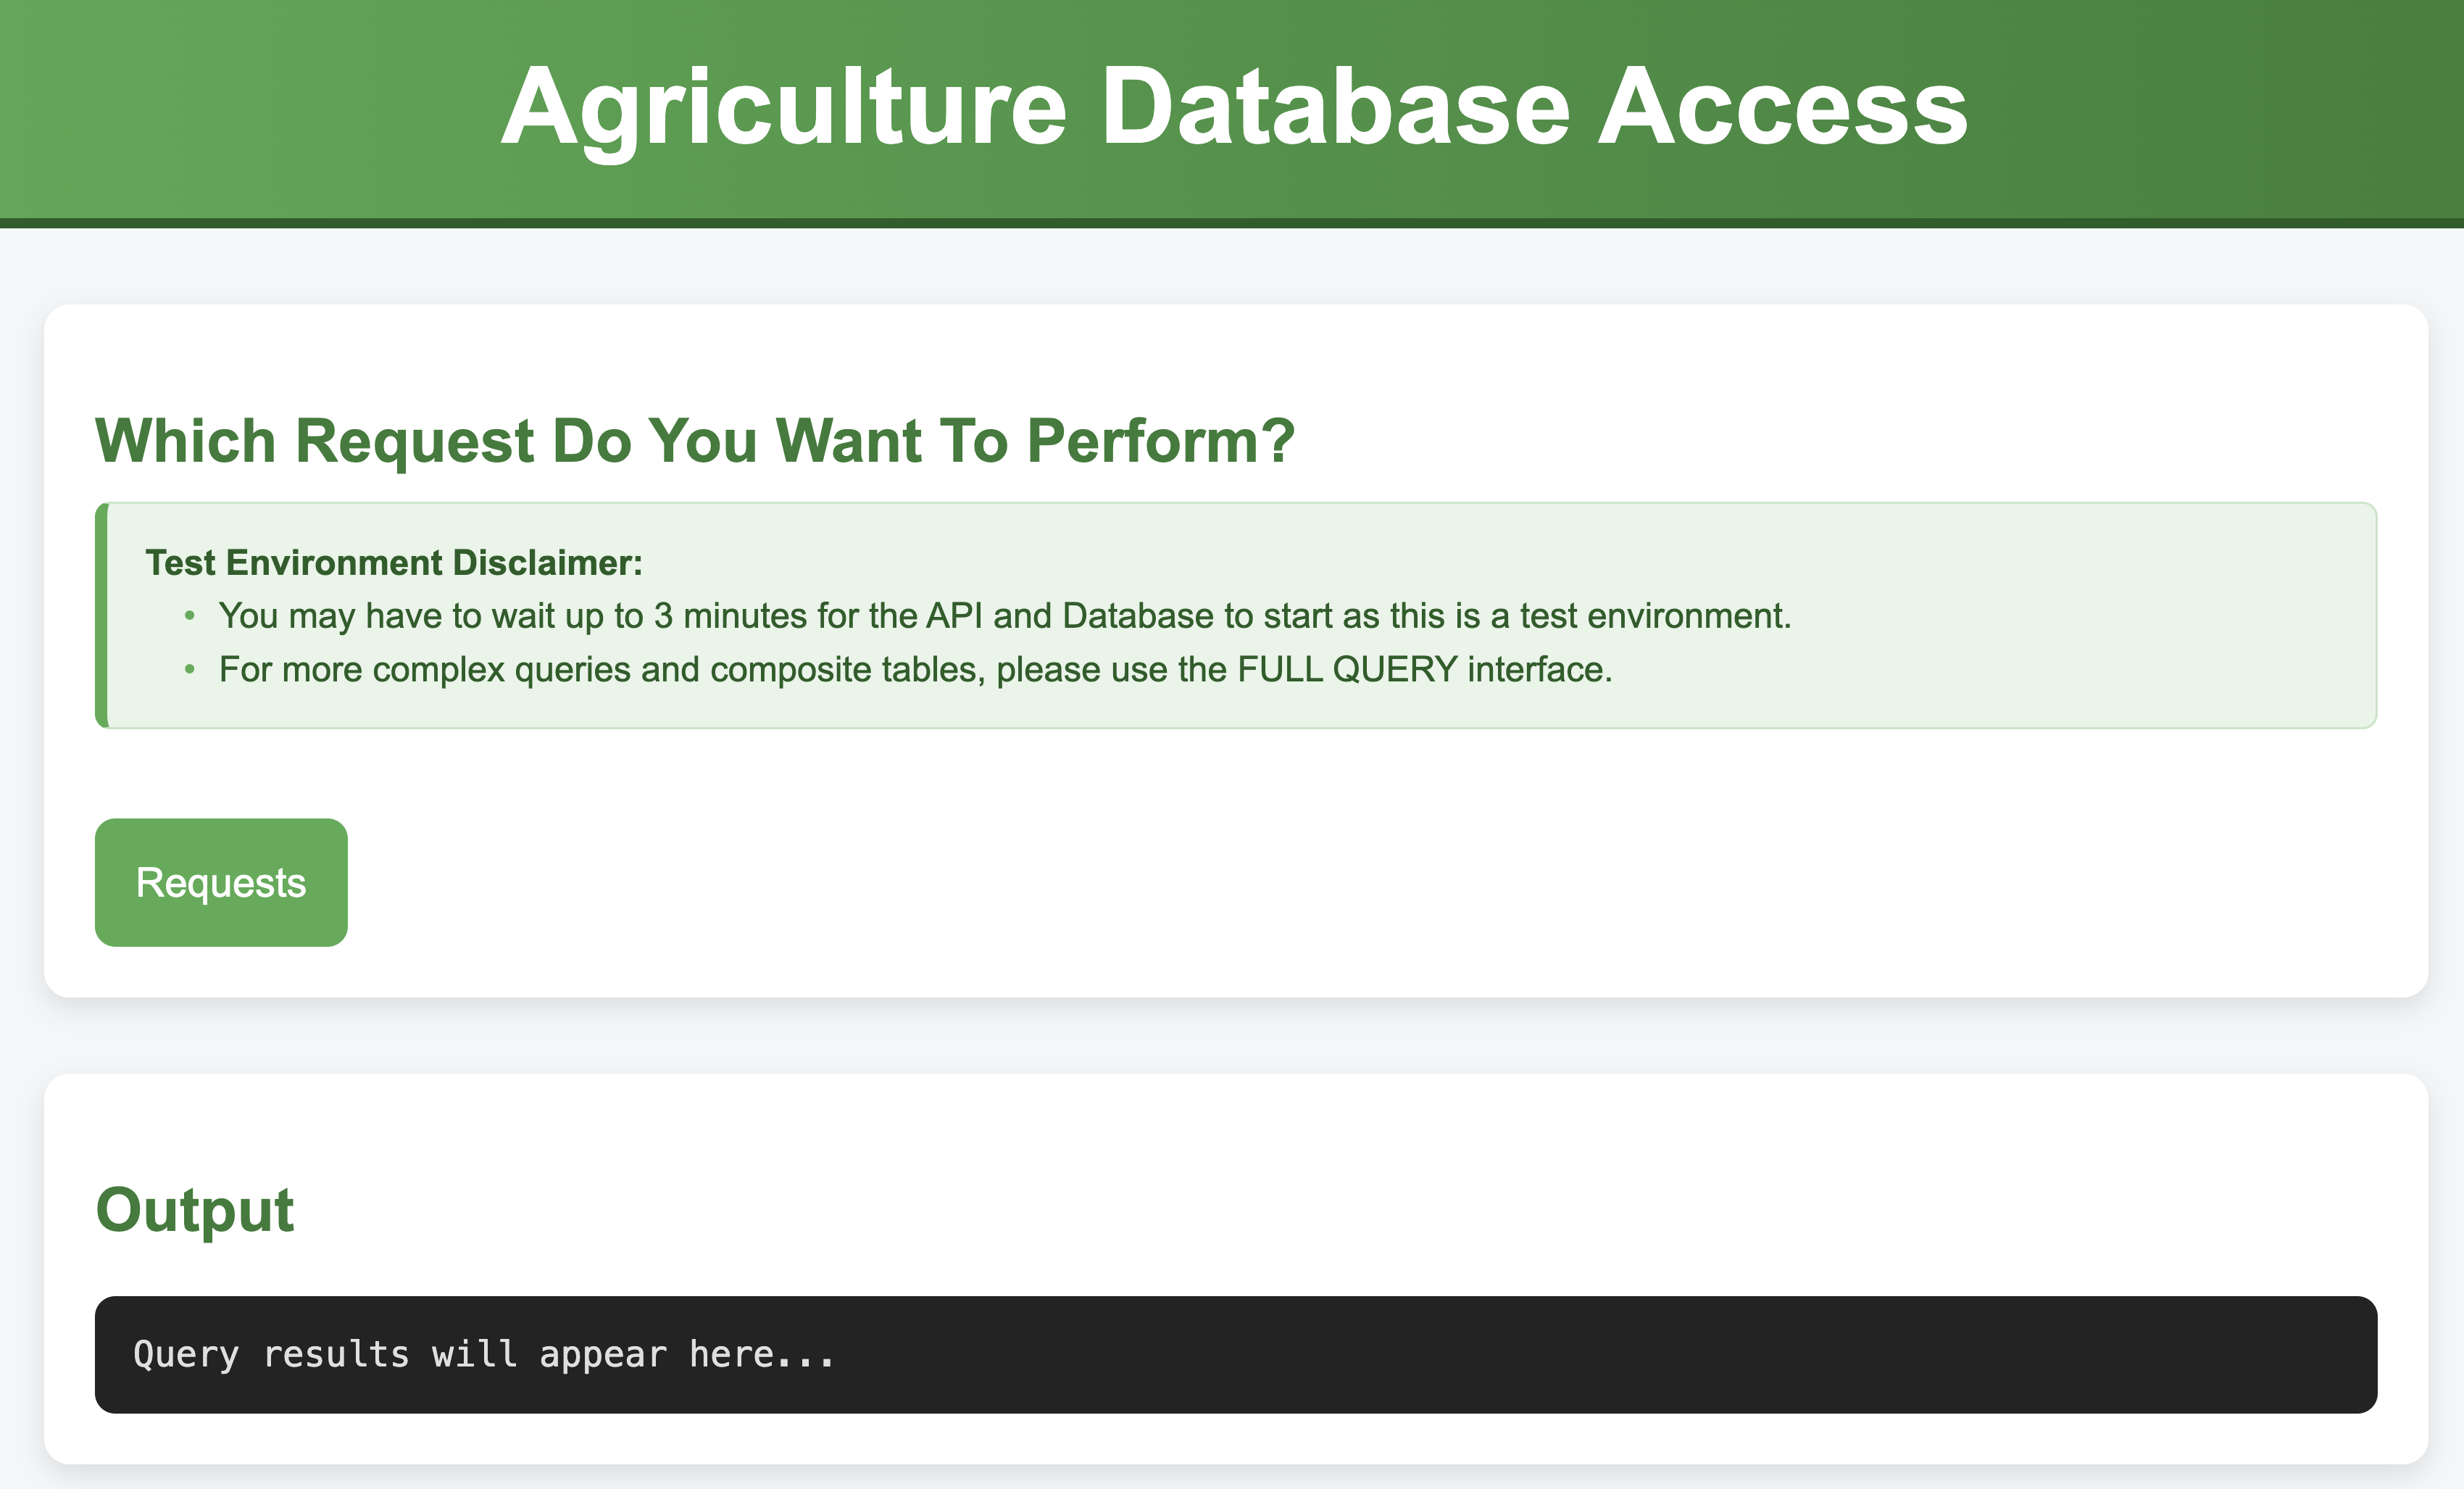Open the Requests dropdown menu
Image resolution: width=2464 pixels, height=1489 pixels.
point(221,882)
